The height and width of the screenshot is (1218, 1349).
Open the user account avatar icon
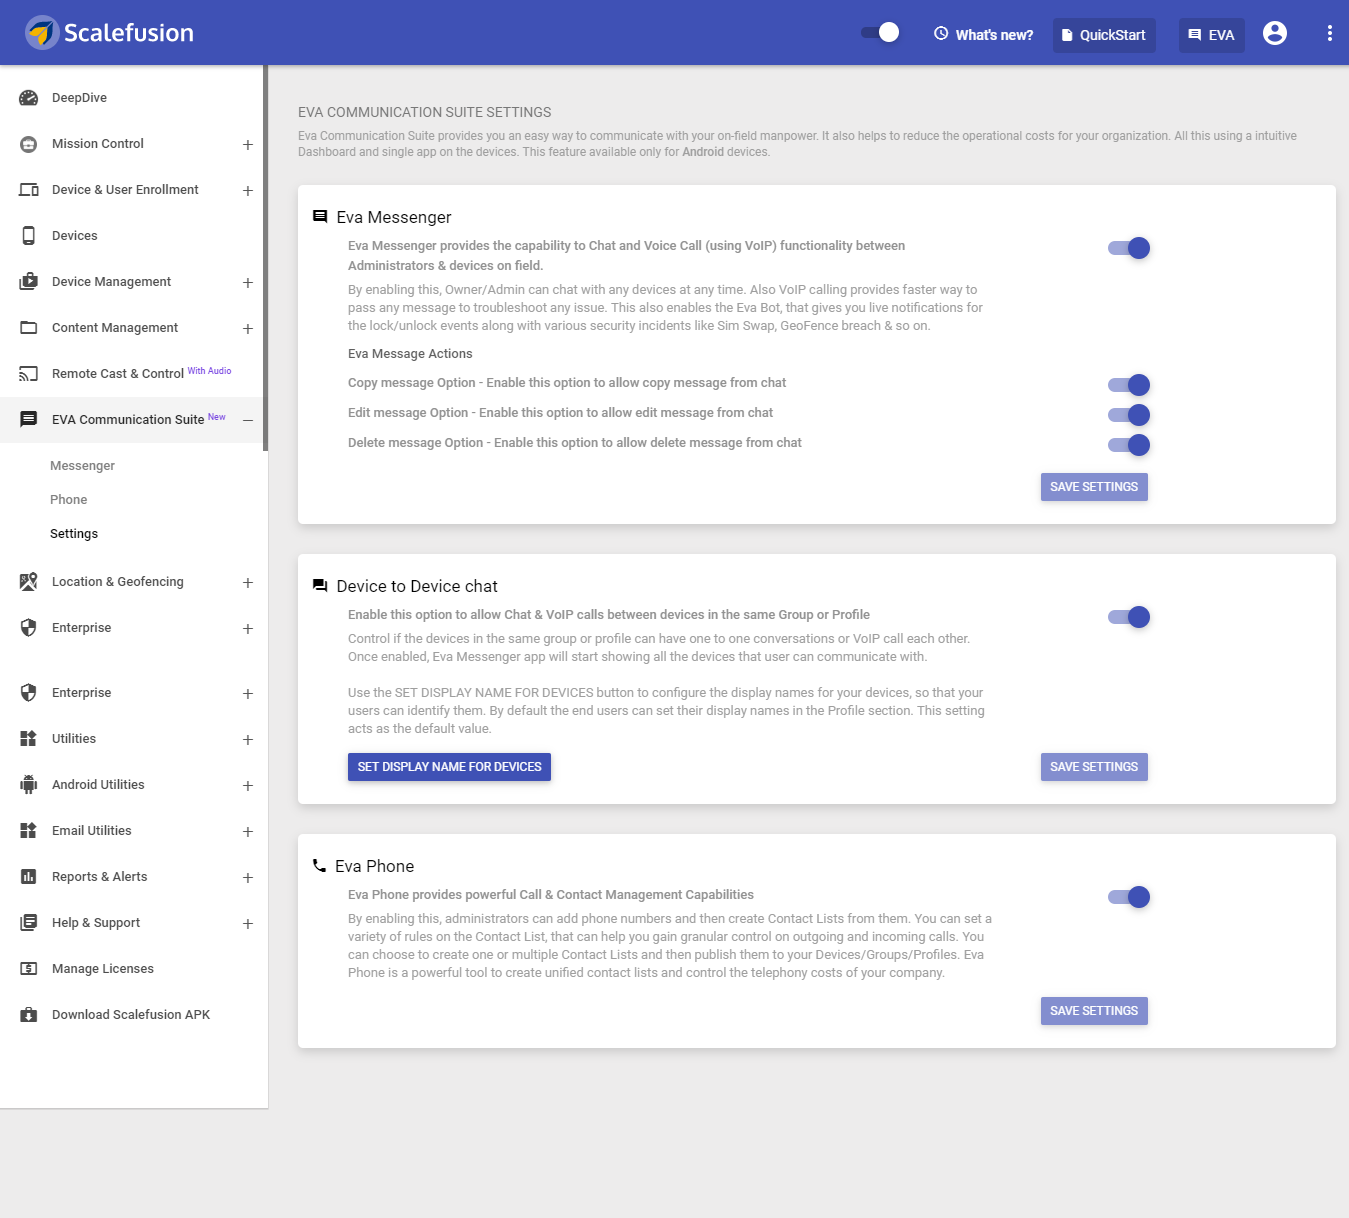[x=1275, y=33]
